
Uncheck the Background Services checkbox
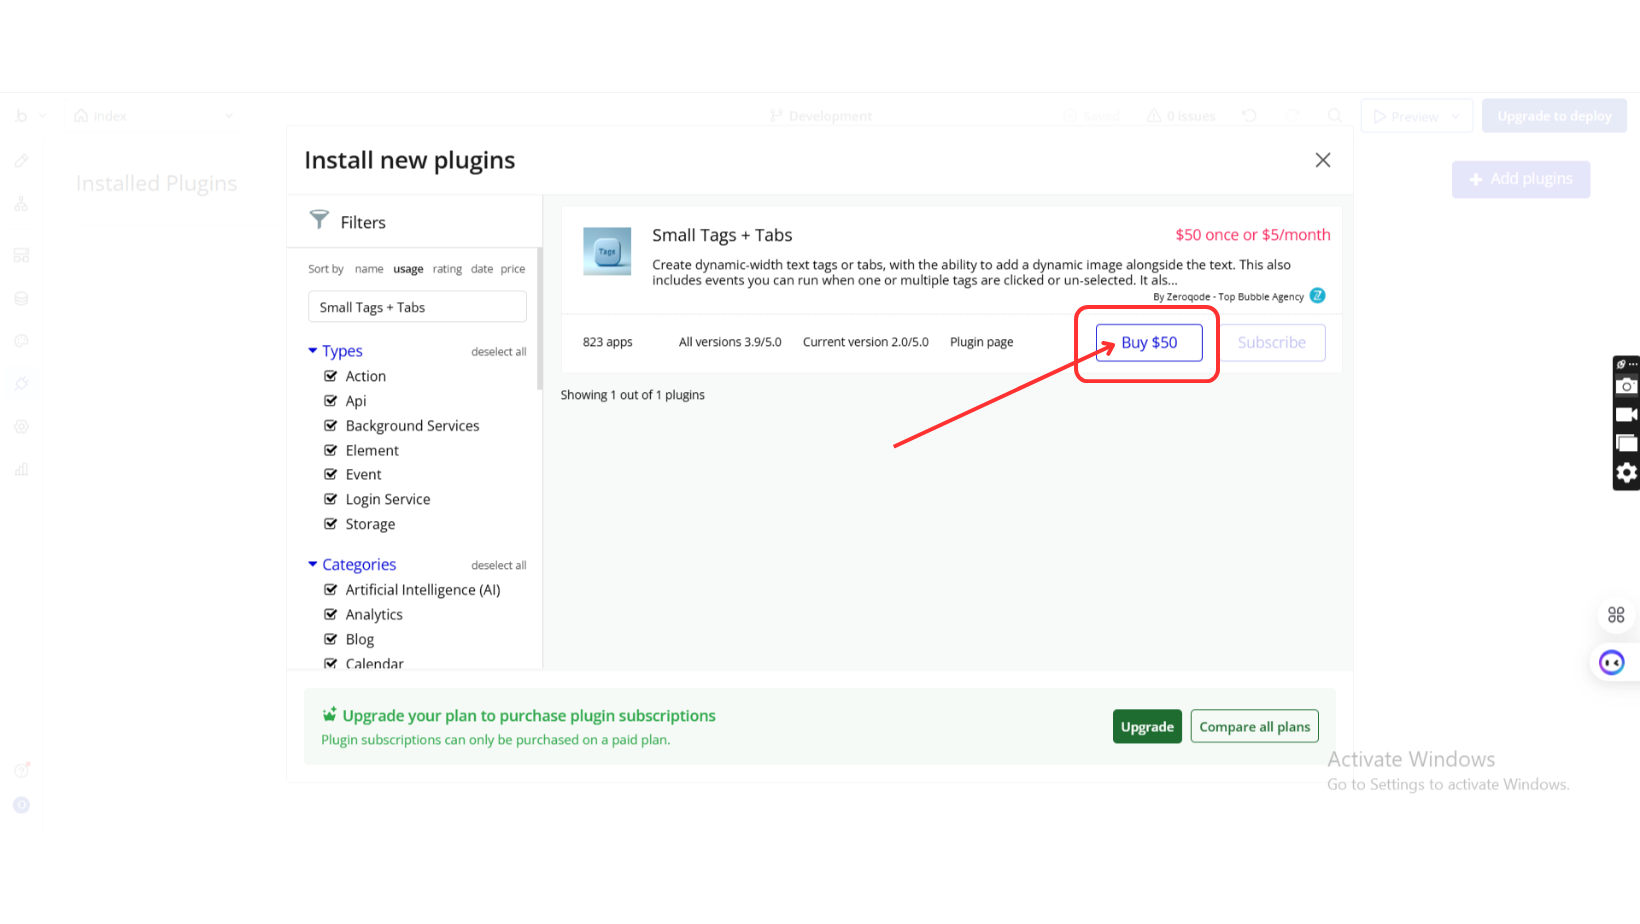(x=331, y=425)
